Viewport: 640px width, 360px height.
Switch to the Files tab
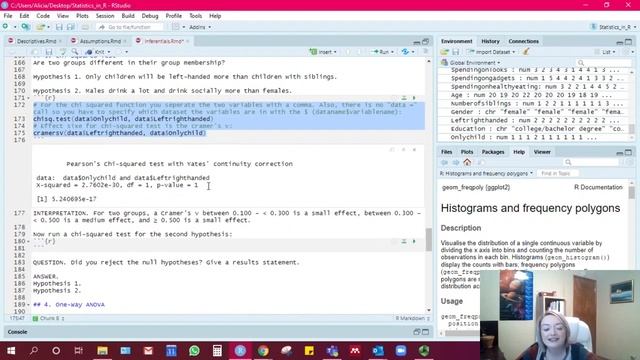[x=447, y=152]
